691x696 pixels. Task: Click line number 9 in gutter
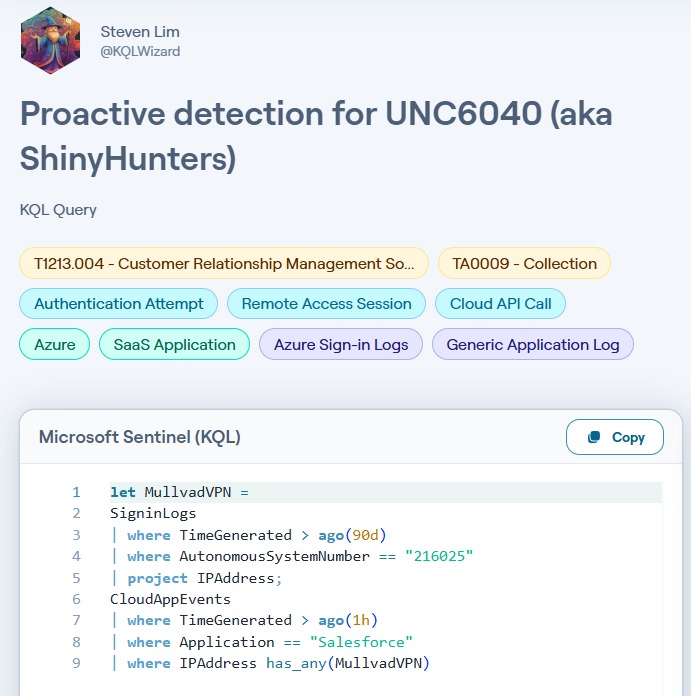(x=76, y=664)
